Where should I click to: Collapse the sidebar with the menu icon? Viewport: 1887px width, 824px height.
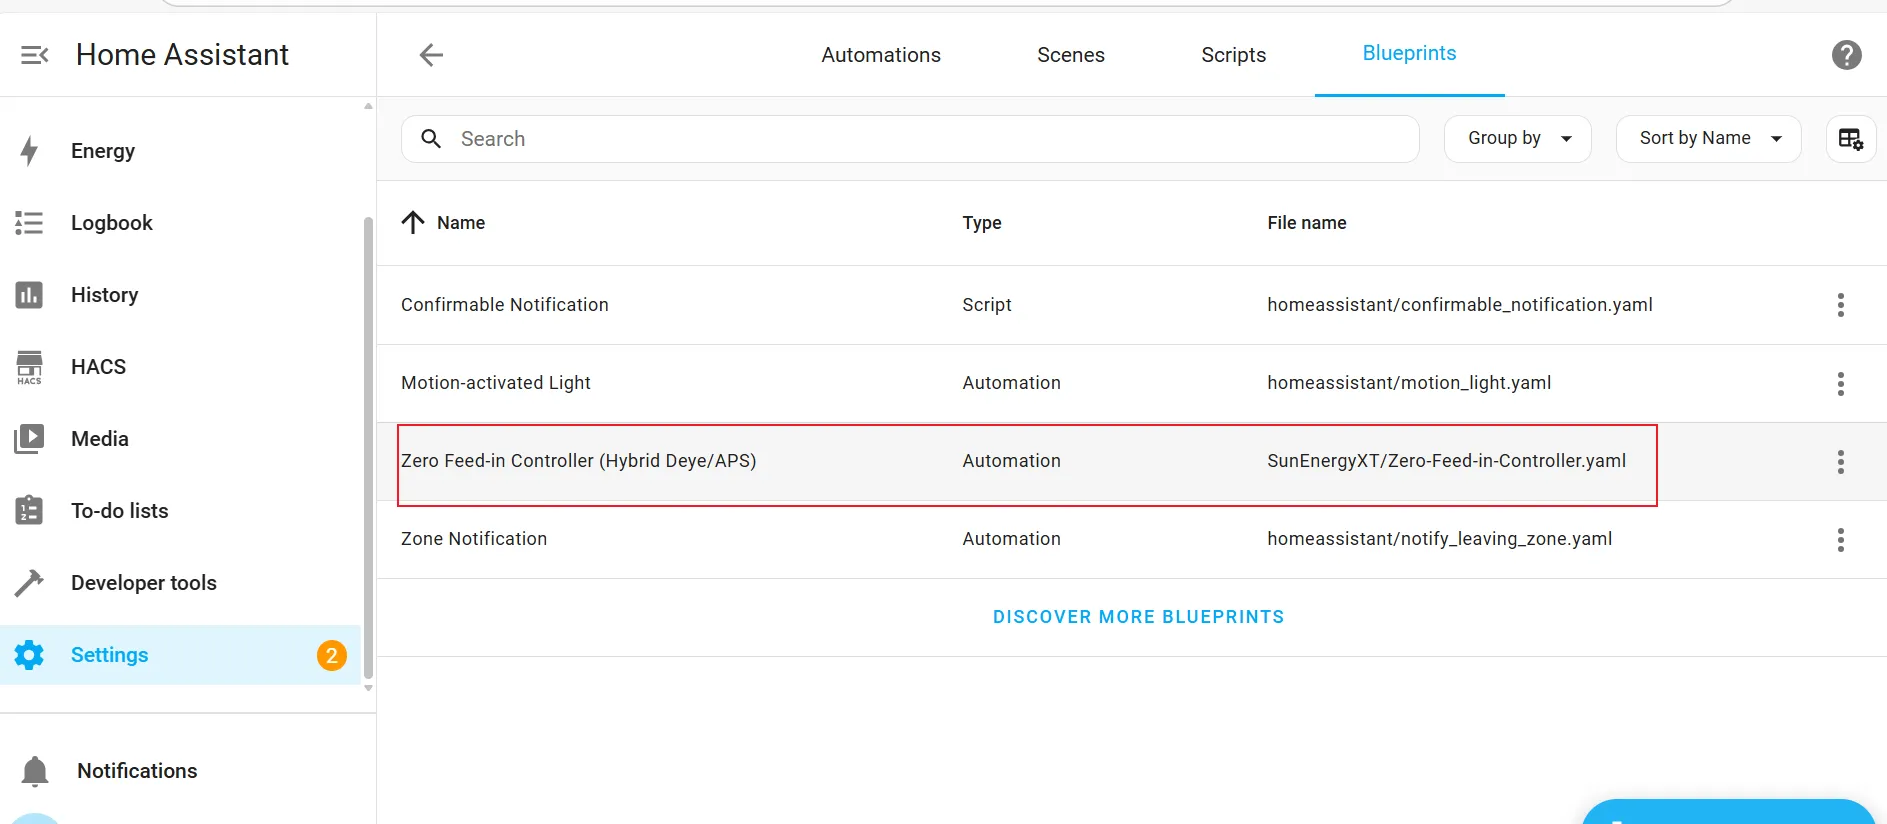pos(35,55)
